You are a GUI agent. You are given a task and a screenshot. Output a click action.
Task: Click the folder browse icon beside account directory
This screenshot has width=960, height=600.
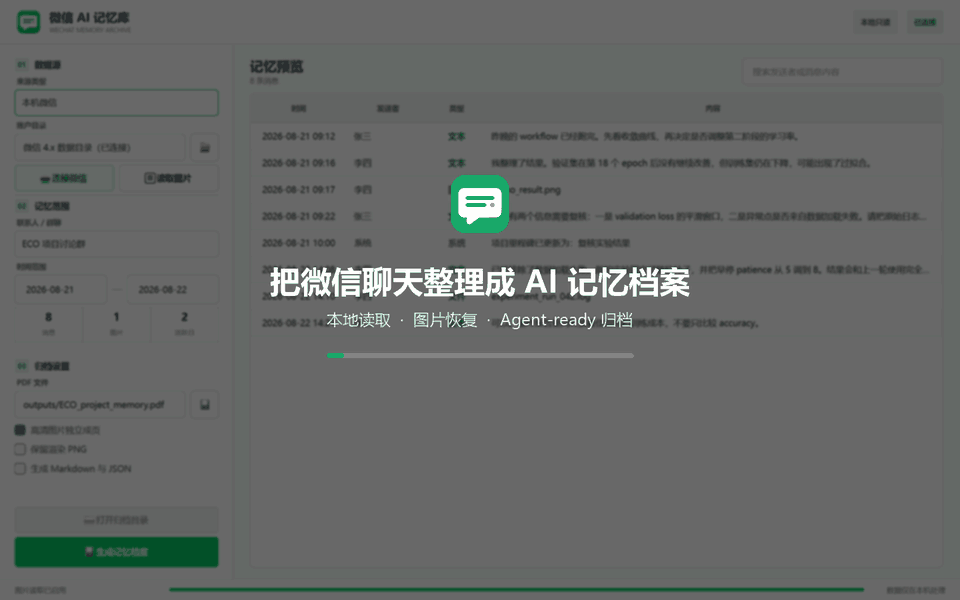[204, 148]
